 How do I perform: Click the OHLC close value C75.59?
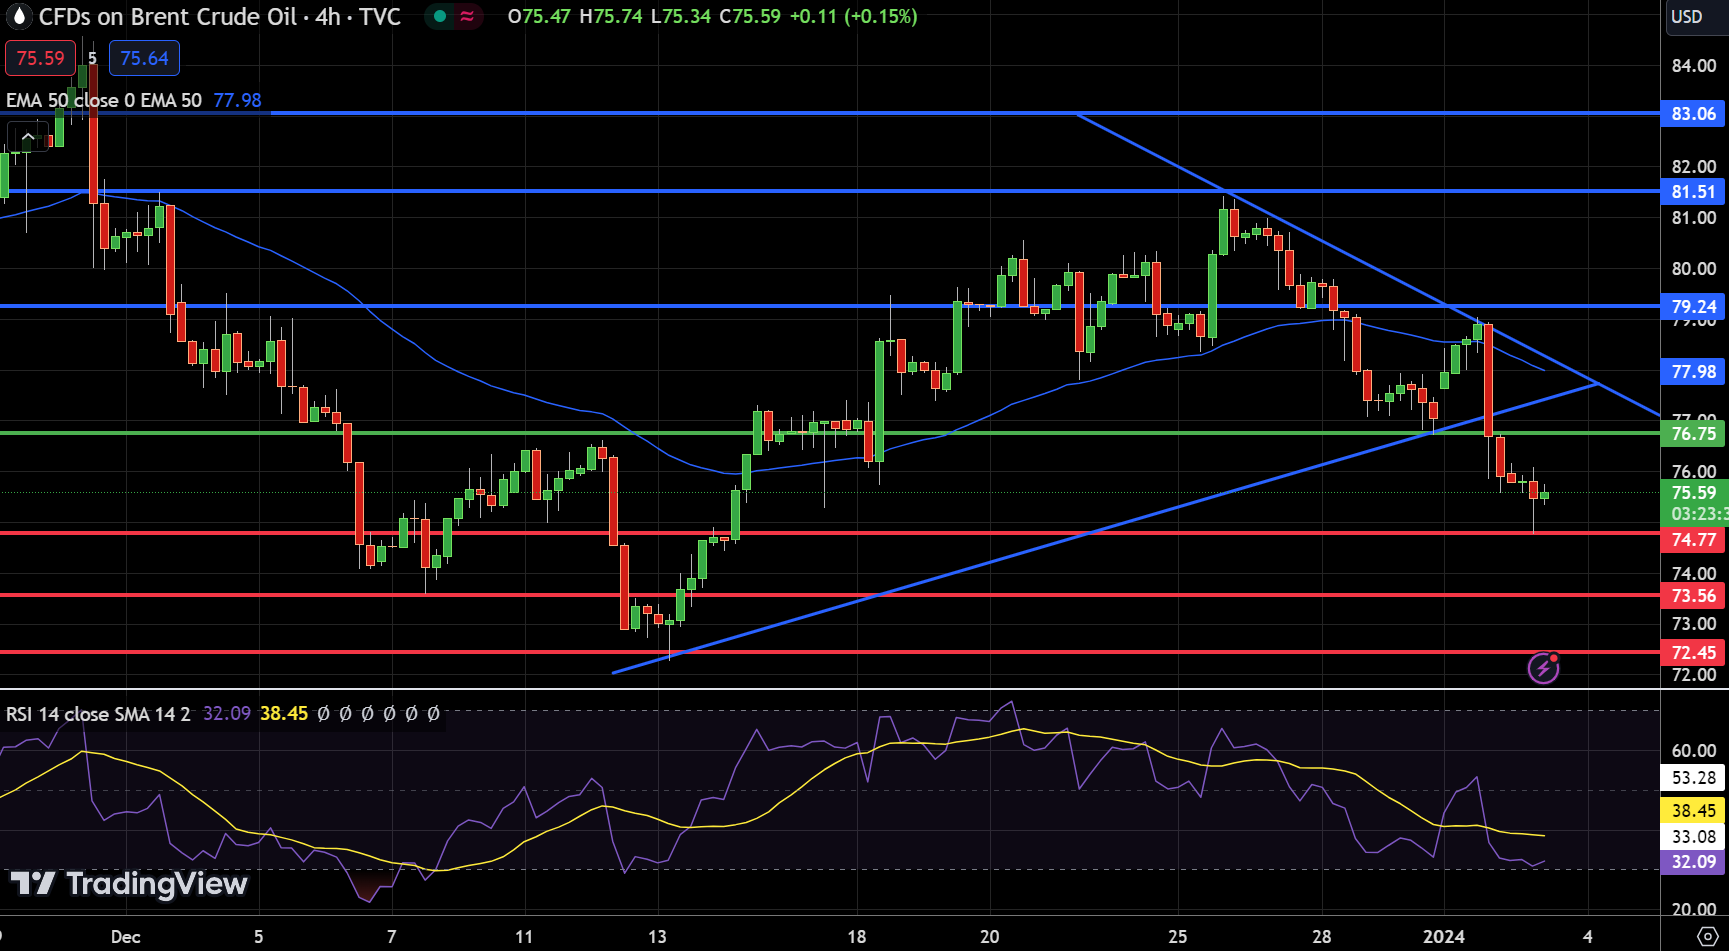pos(750,16)
